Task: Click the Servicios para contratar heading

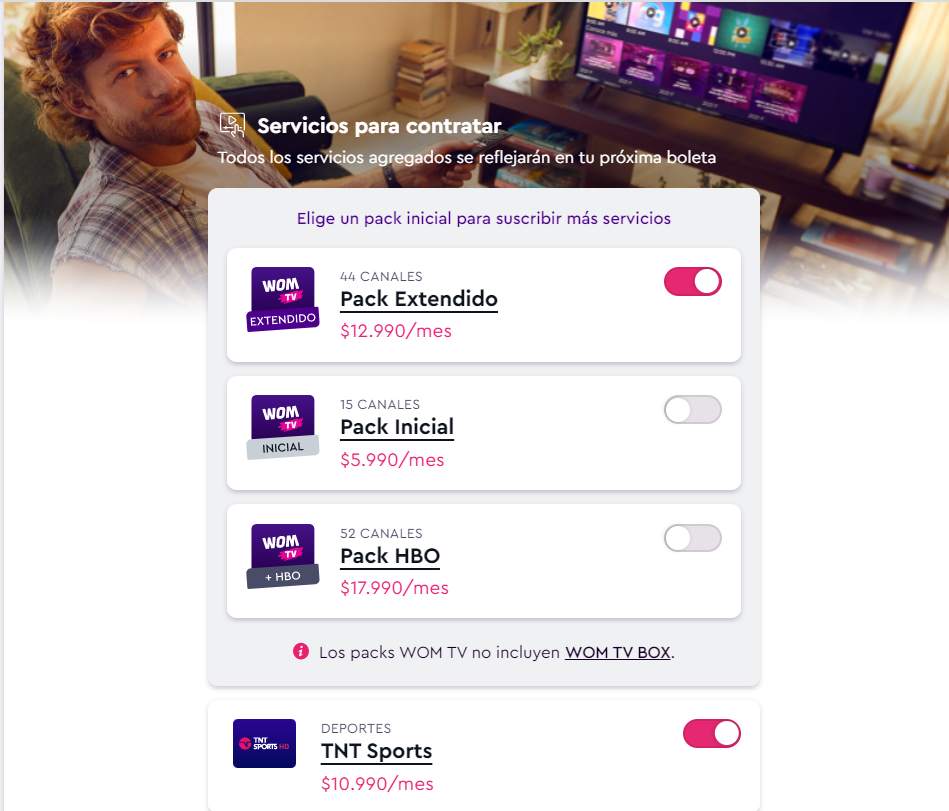Action: [379, 126]
